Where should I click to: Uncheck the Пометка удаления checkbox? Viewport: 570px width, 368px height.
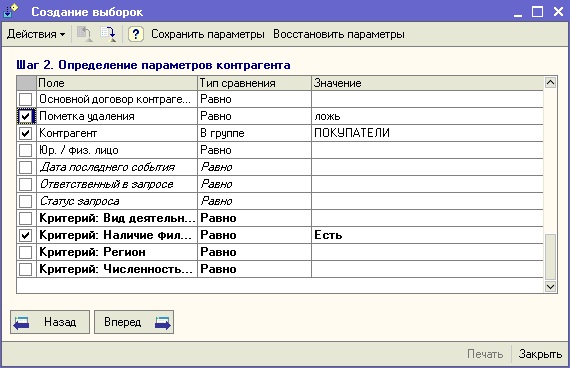click(x=25, y=116)
